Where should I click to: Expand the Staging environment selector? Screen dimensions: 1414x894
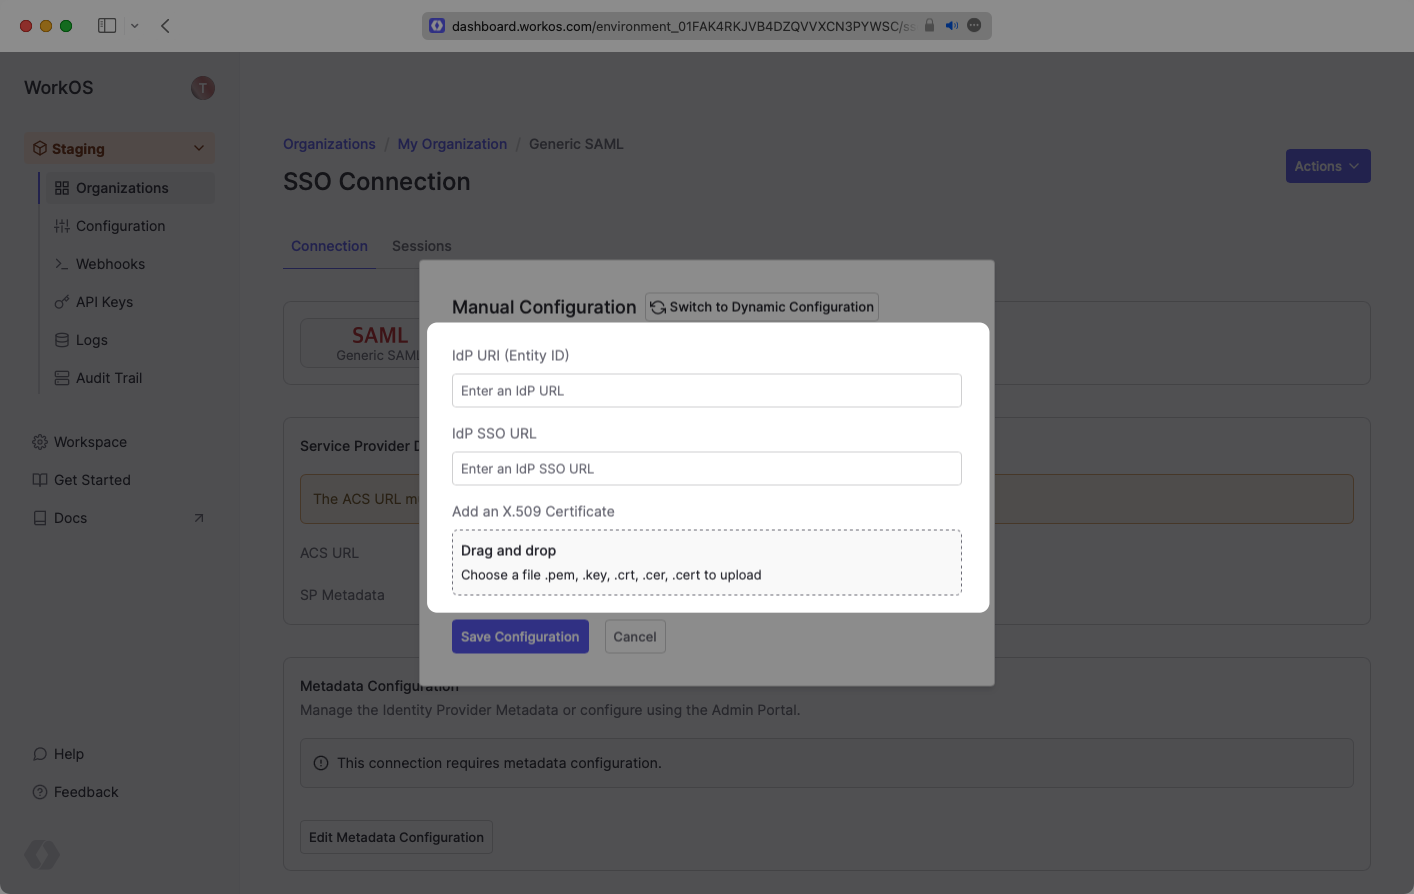[x=118, y=147]
